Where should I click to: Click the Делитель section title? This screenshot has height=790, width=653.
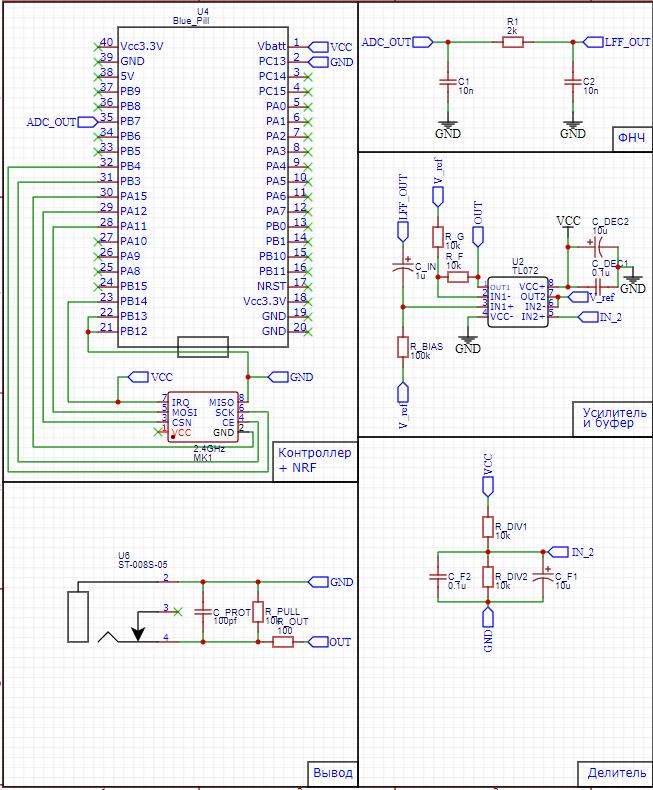tap(617, 772)
